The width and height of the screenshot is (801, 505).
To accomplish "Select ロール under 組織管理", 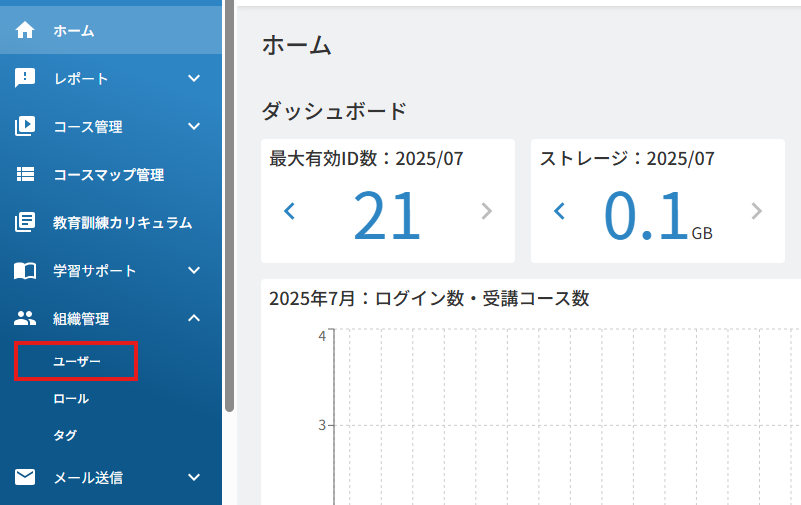I will (71, 398).
